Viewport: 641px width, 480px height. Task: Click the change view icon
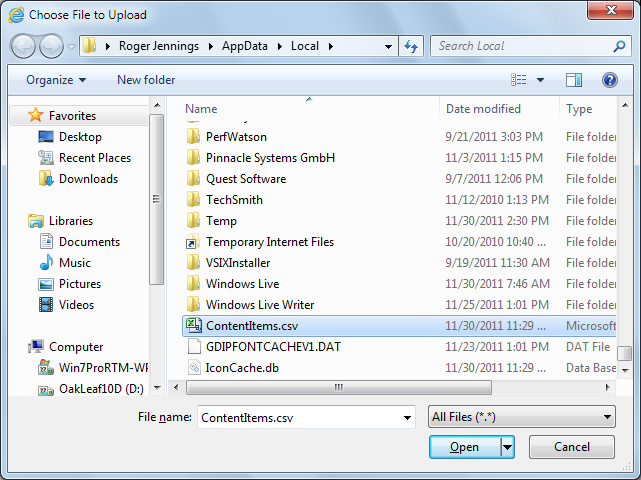point(518,80)
